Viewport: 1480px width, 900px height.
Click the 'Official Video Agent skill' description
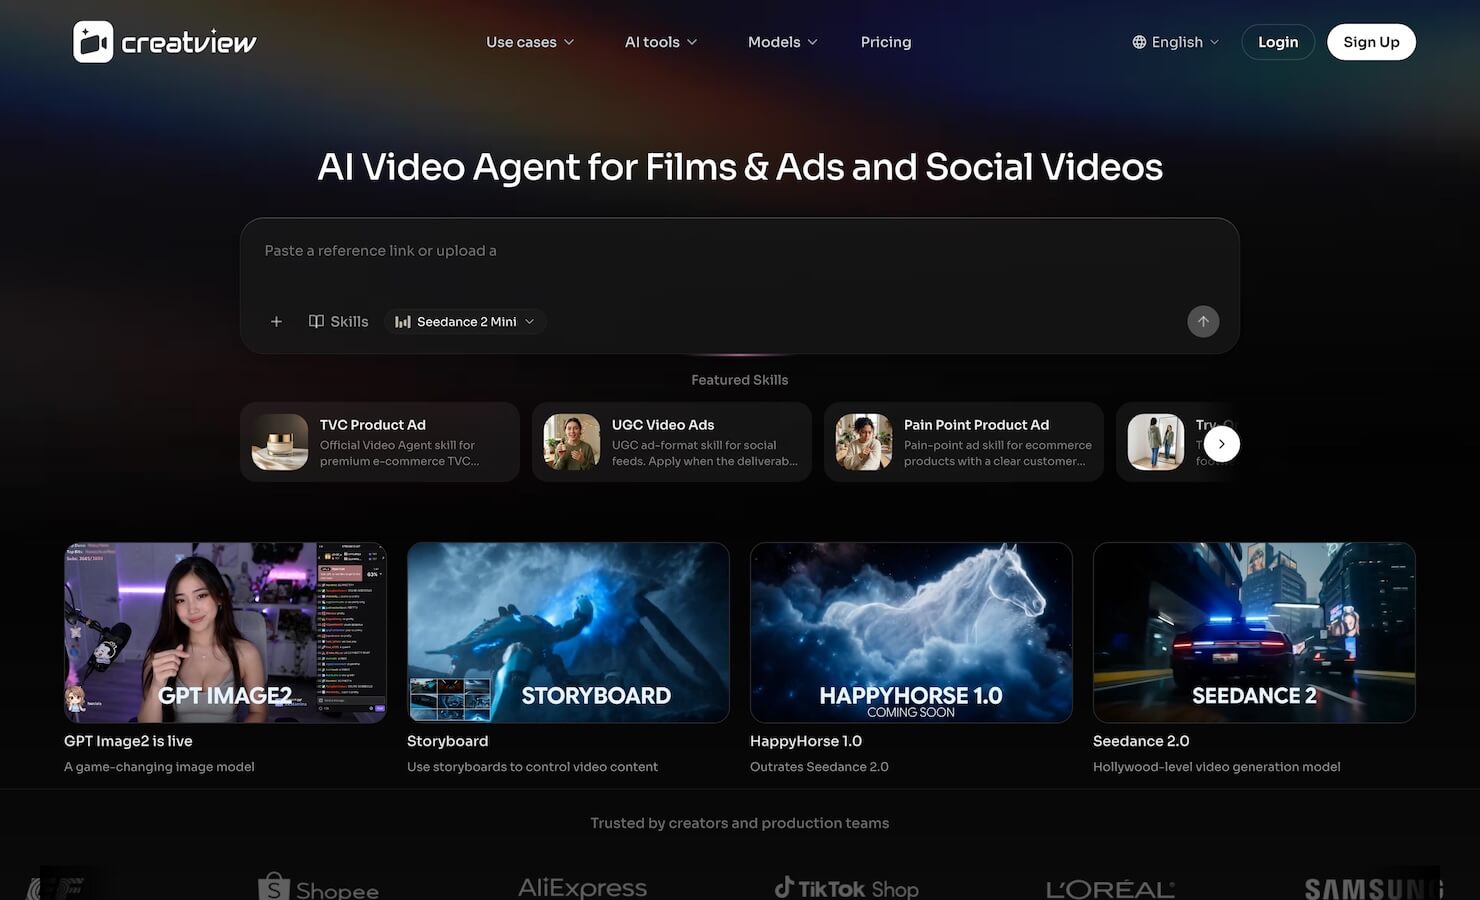[399, 453]
